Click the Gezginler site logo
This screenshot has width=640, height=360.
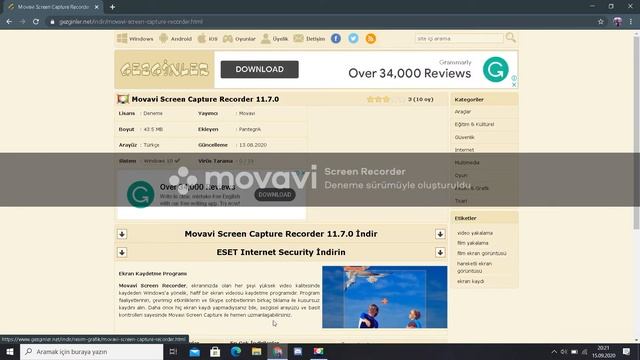click(164, 69)
